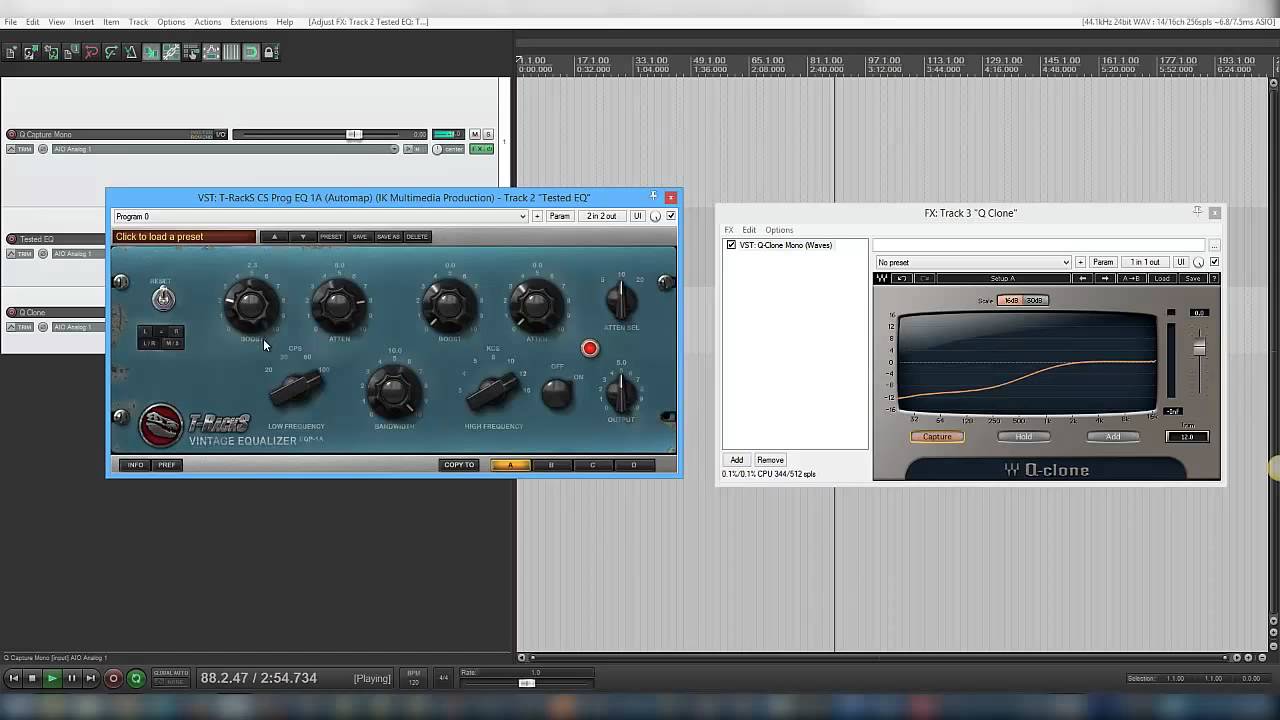Open the FX menu in Q Clone window
1280x720 pixels.
729,230
